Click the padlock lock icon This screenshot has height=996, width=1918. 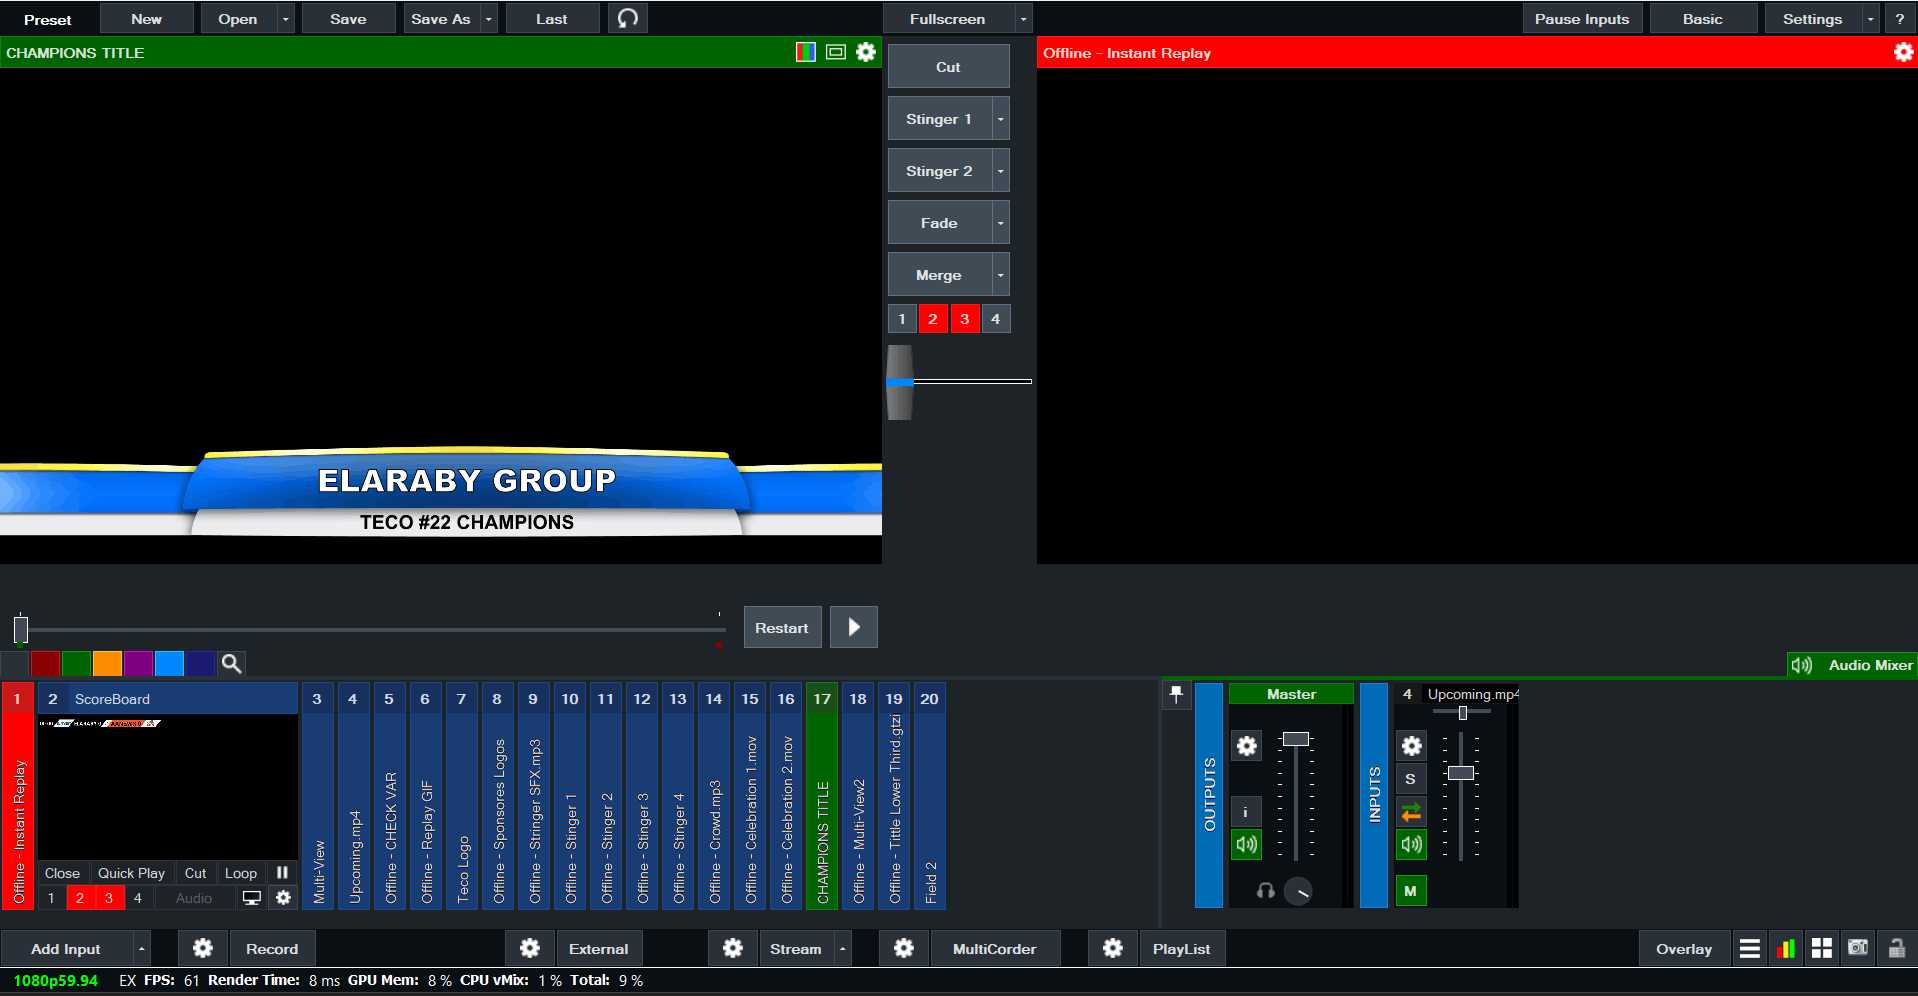point(1896,948)
